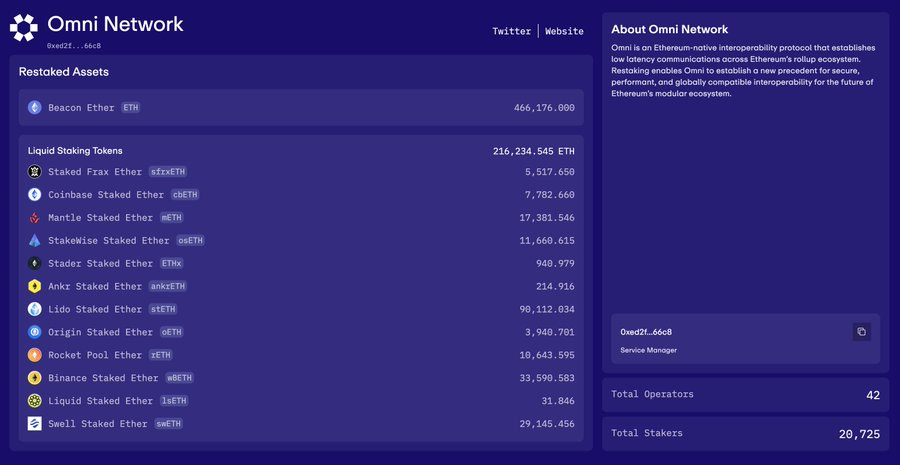Click the Liquid Staking Tokens heading
Viewport: 900px width, 465px height.
click(75, 151)
